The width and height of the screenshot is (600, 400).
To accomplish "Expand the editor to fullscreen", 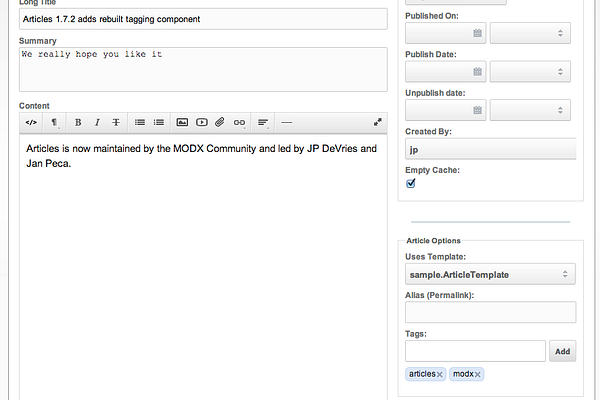I will pos(378,122).
